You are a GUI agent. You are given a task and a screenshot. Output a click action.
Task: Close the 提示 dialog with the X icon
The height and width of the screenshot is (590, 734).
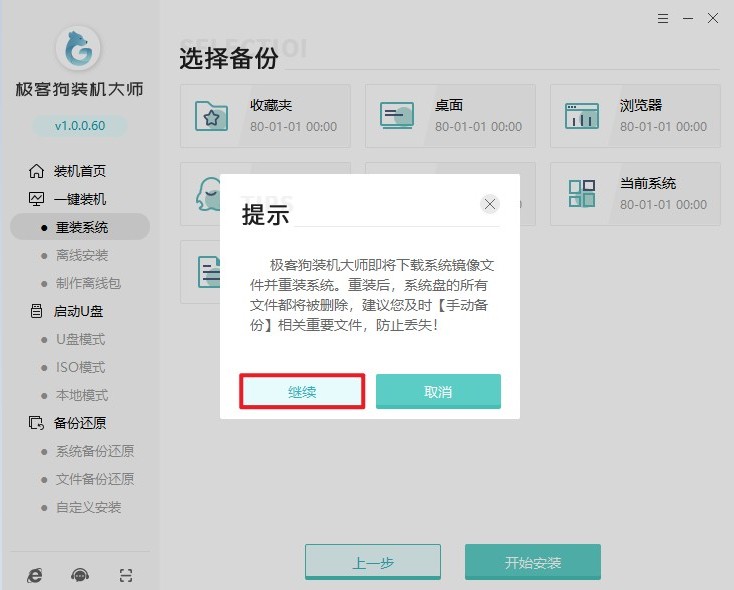tap(490, 204)
